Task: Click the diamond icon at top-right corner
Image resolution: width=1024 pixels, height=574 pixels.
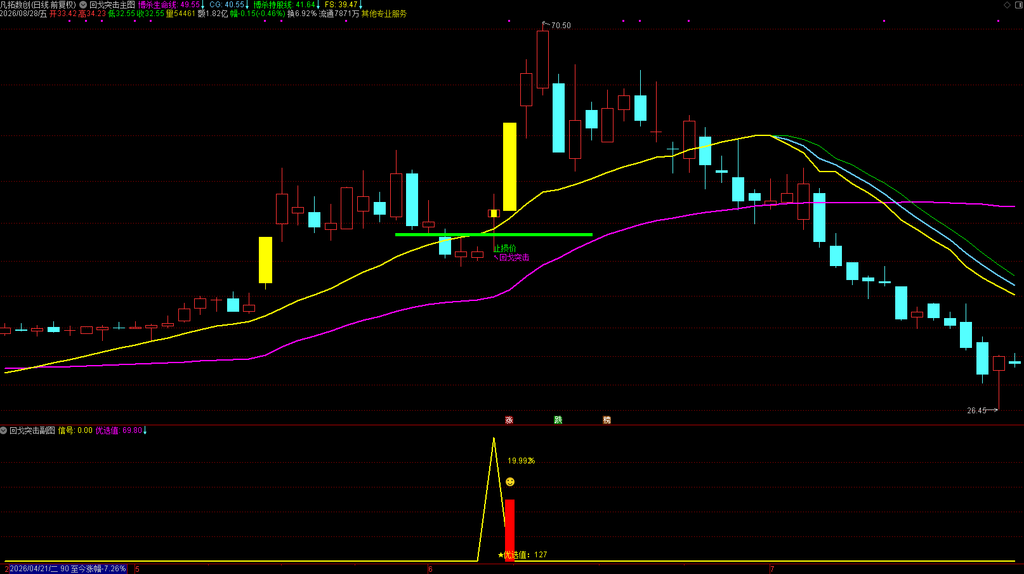Action: click(x=1006, y=5)
